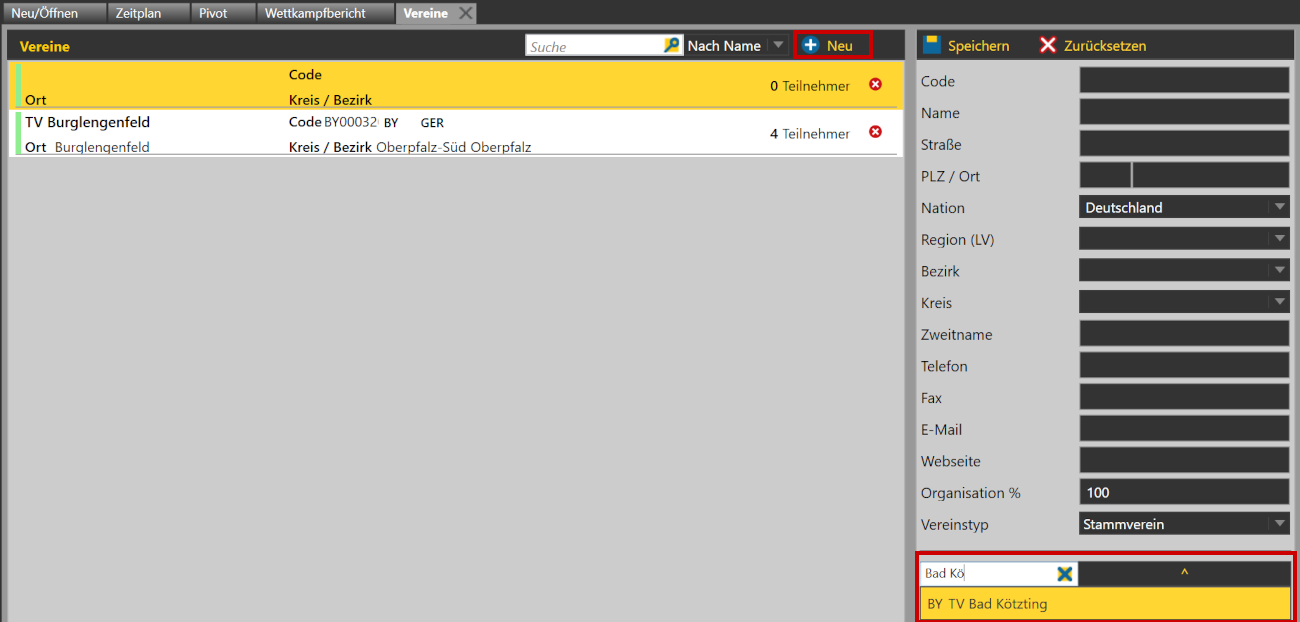Close the Vereine tab
Screen dimensions: 1300x622
(465, 13)
